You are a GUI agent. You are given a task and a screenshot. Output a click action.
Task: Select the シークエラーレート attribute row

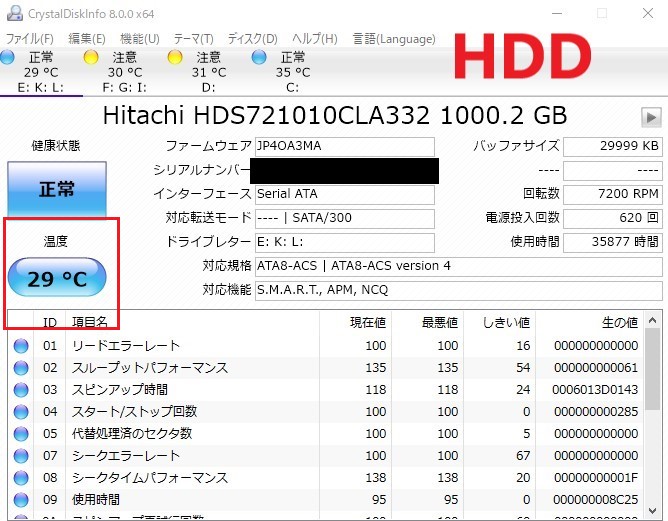(x=326, y=455)
